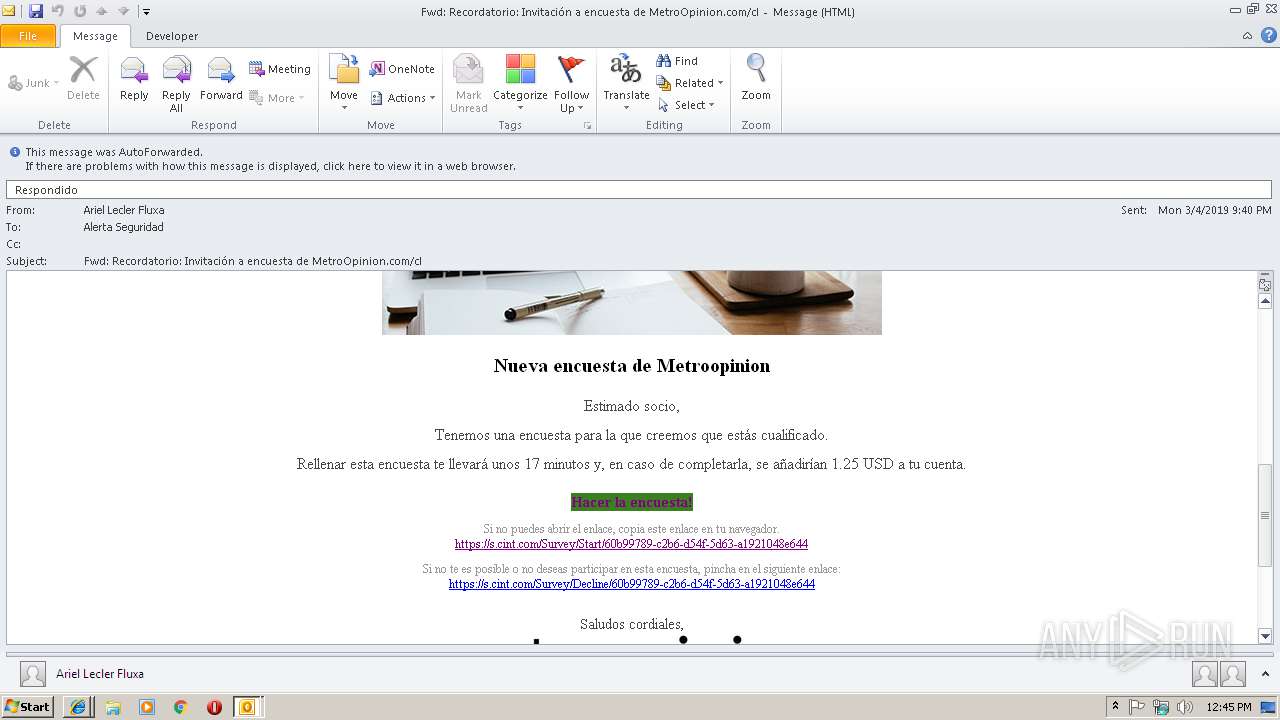Go to next item arrow in quick access

[123, 11]
